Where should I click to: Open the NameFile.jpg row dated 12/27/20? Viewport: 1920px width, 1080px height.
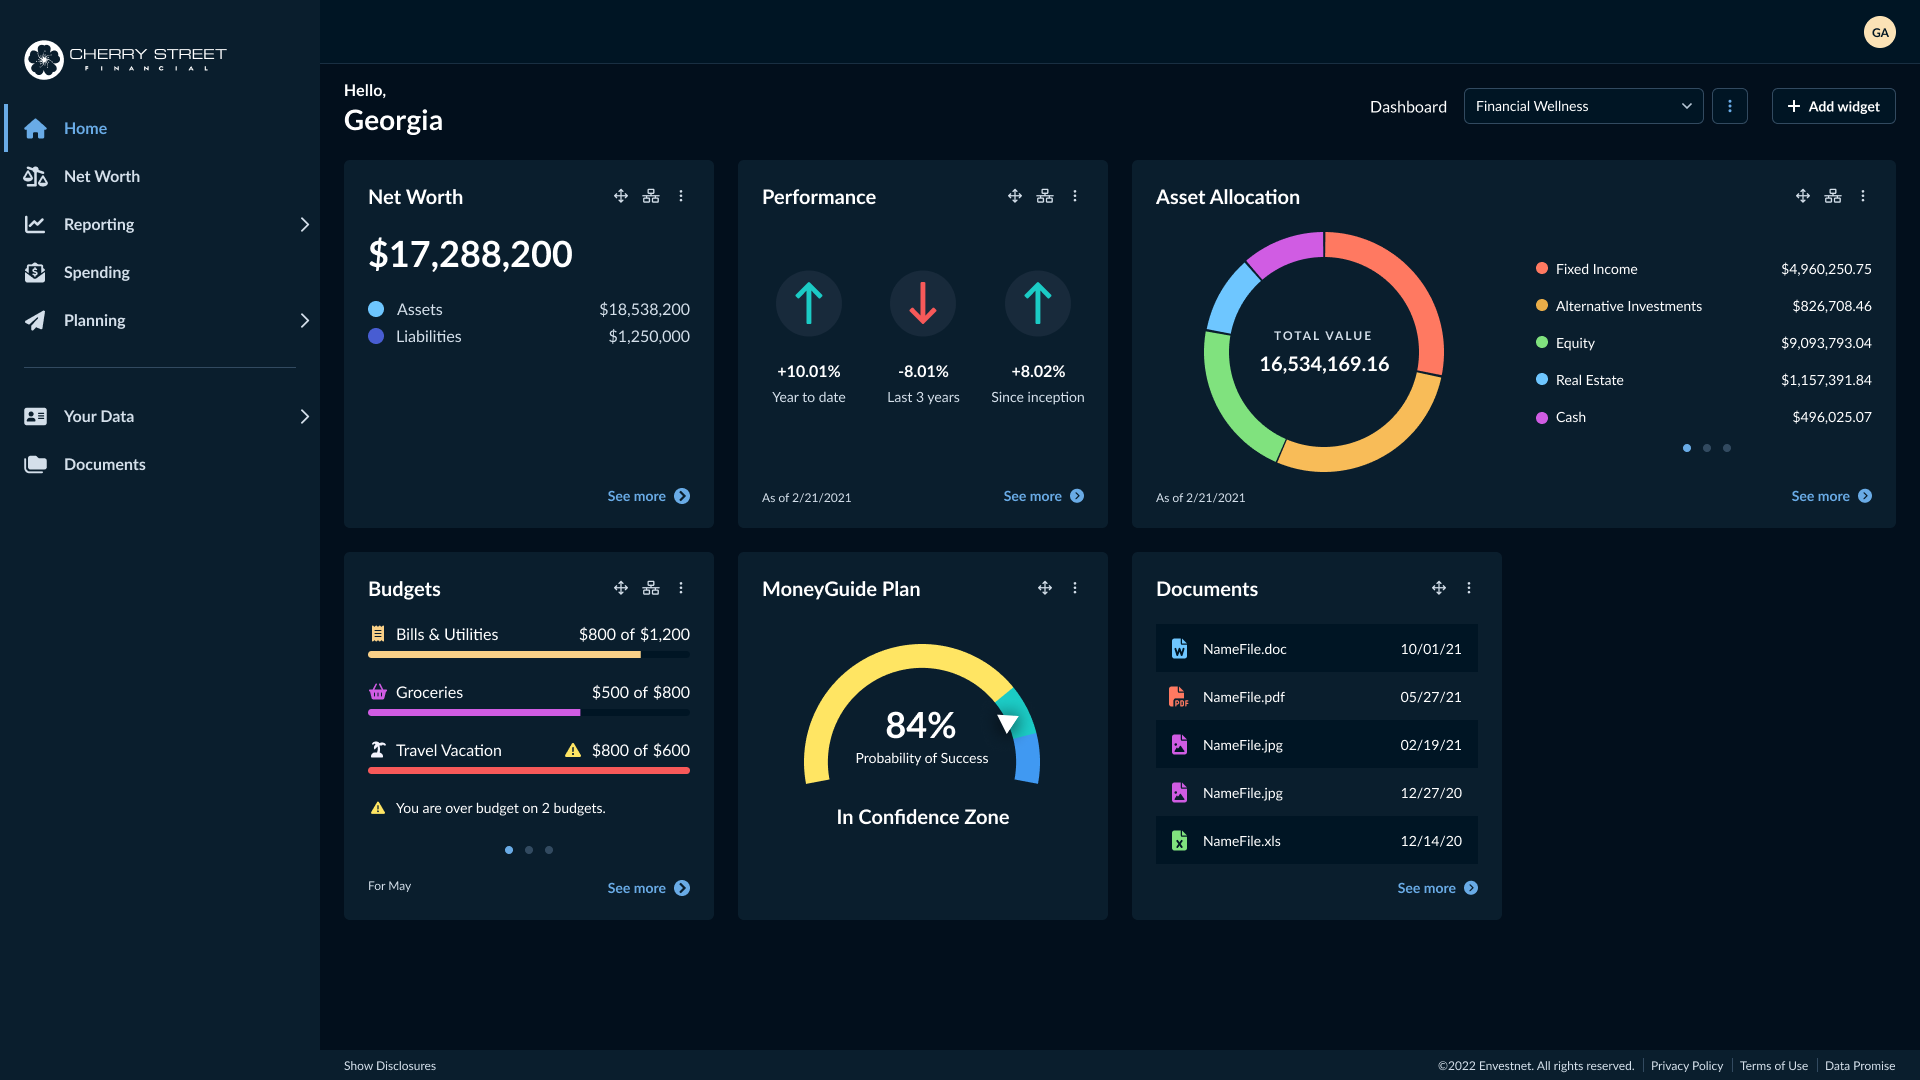coord(1317,793)
